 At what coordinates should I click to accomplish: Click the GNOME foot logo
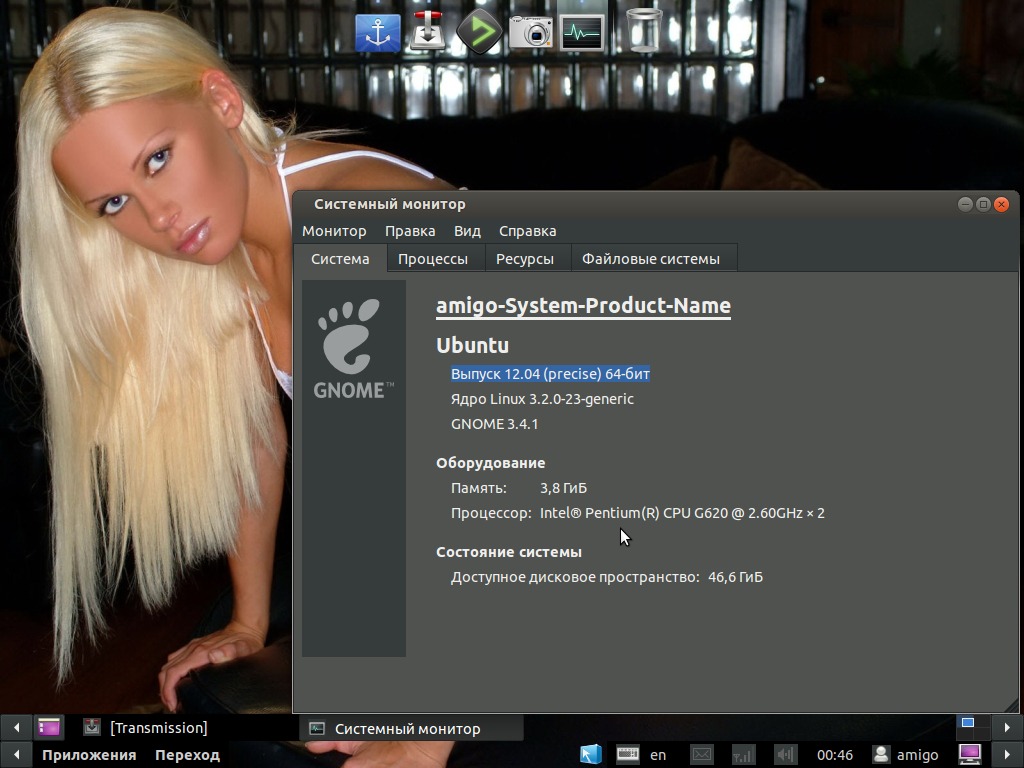click(x=353, y=349)
